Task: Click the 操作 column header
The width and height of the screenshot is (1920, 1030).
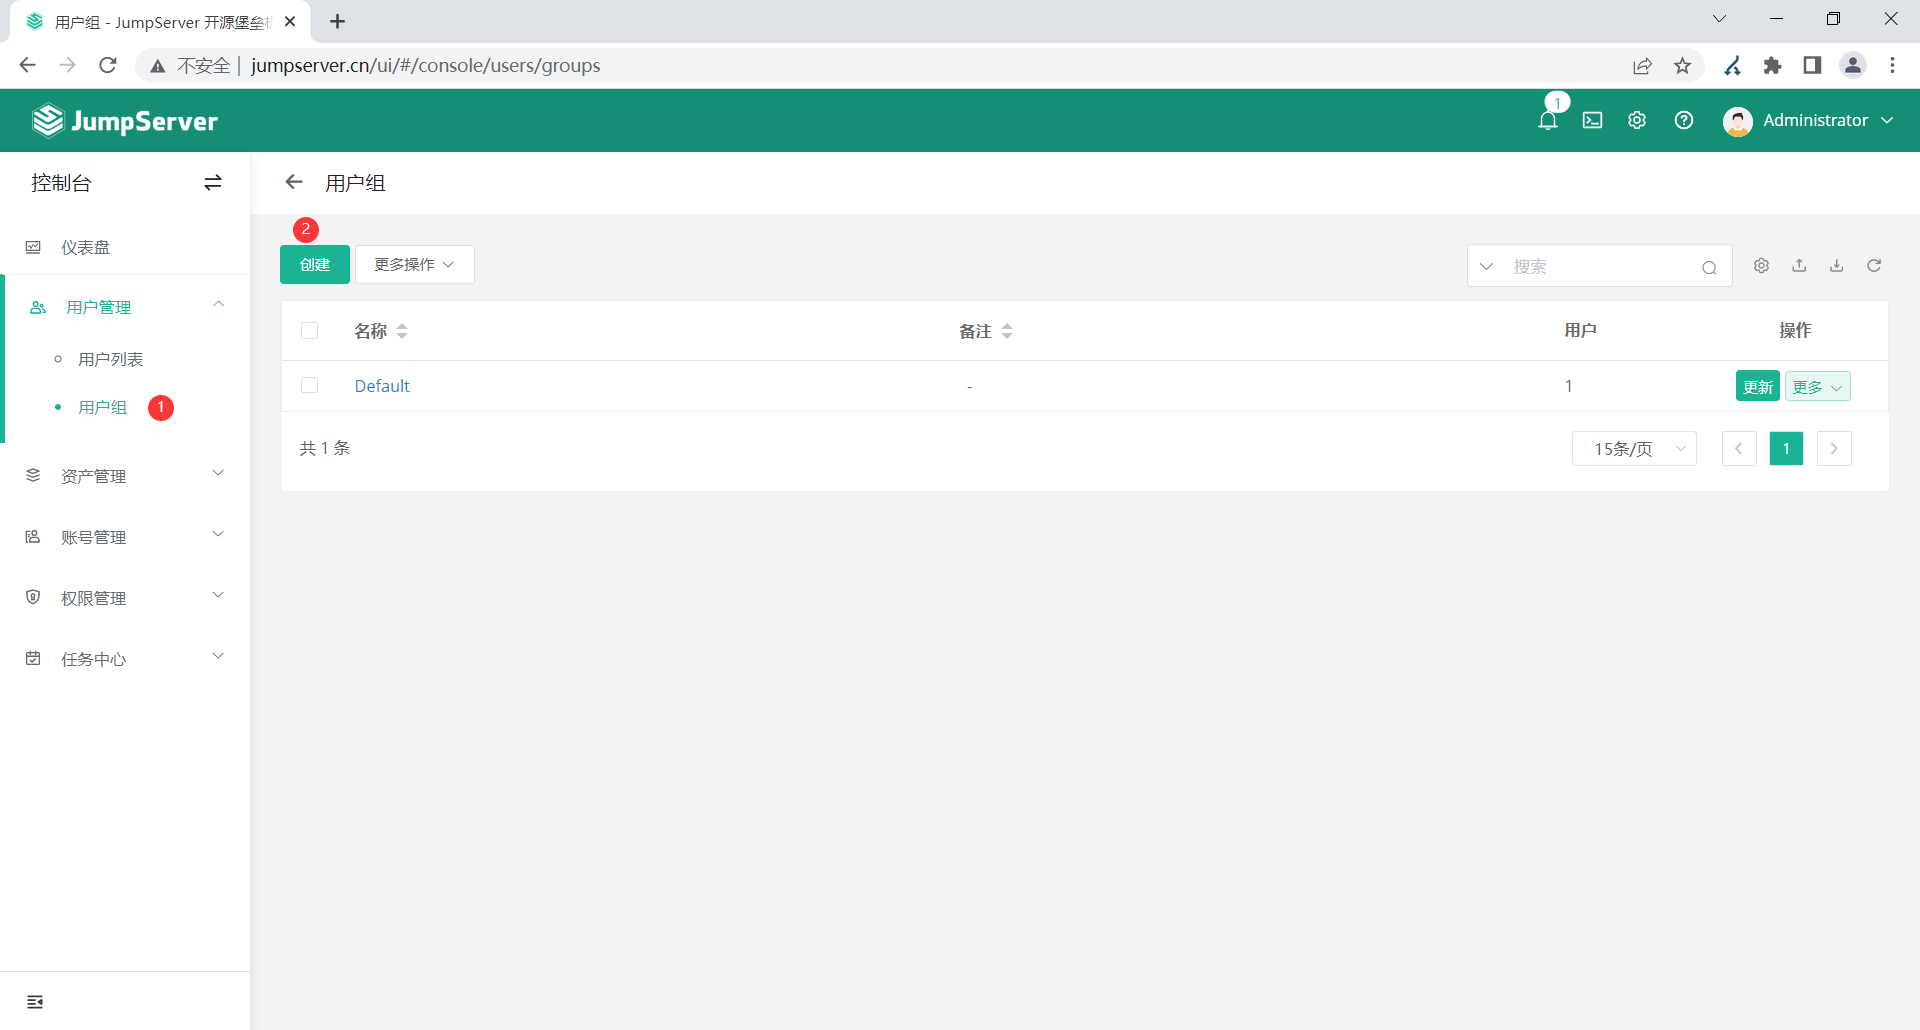Action: pyautogui.click(x=1795, y=330)
